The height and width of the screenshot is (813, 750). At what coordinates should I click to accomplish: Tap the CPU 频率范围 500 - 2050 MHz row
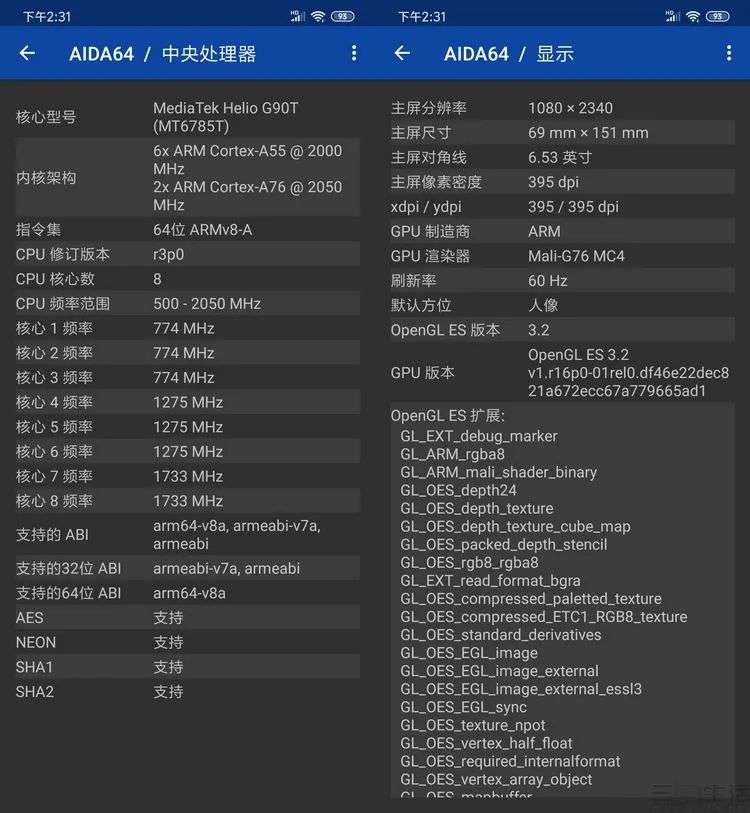click(x=188, y=304)
